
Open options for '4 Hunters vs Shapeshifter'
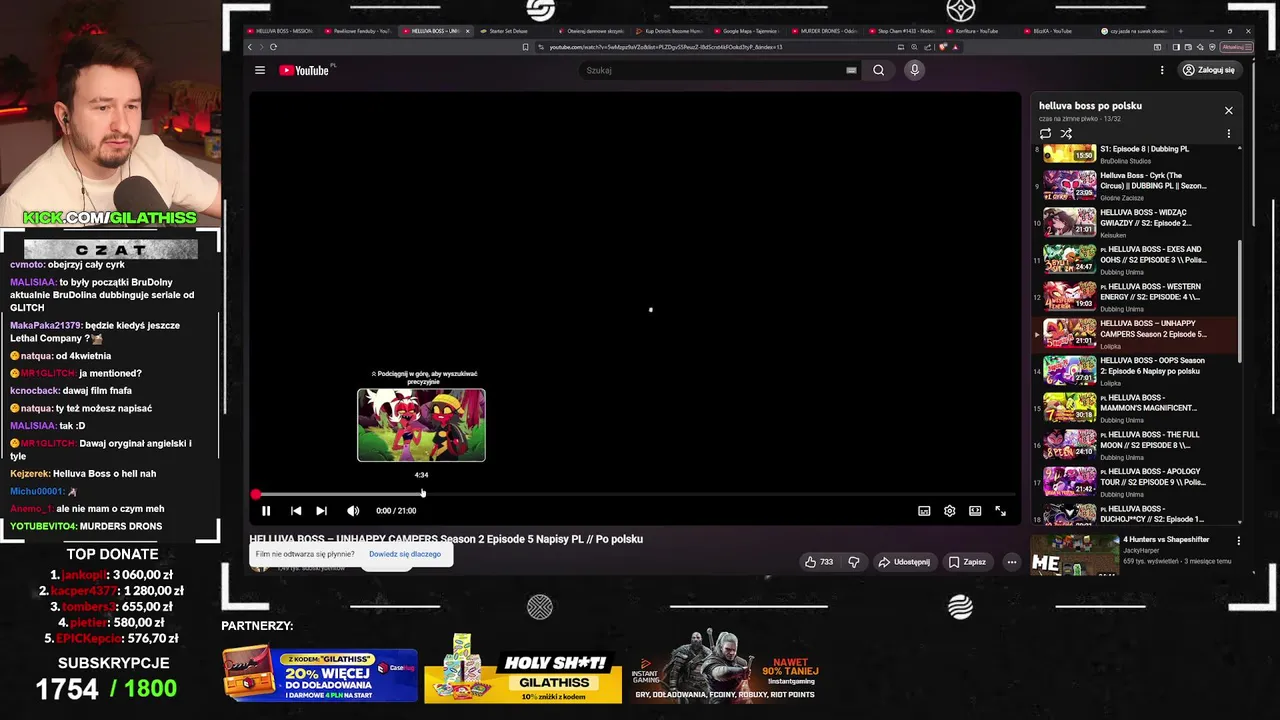1238,541
